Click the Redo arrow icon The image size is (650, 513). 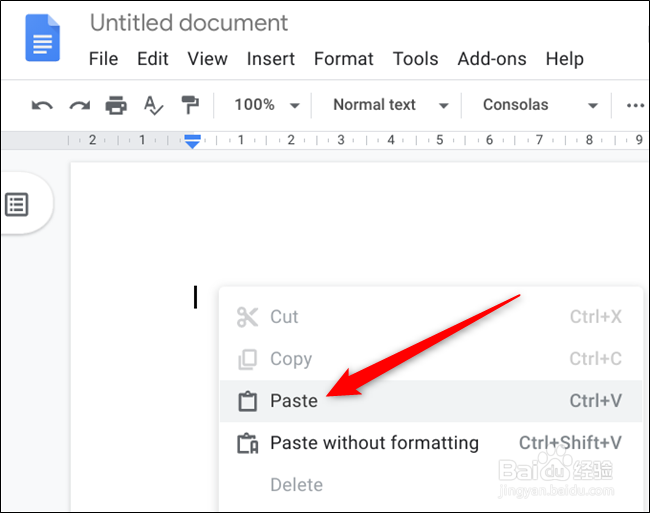click(x=79, y=105)
